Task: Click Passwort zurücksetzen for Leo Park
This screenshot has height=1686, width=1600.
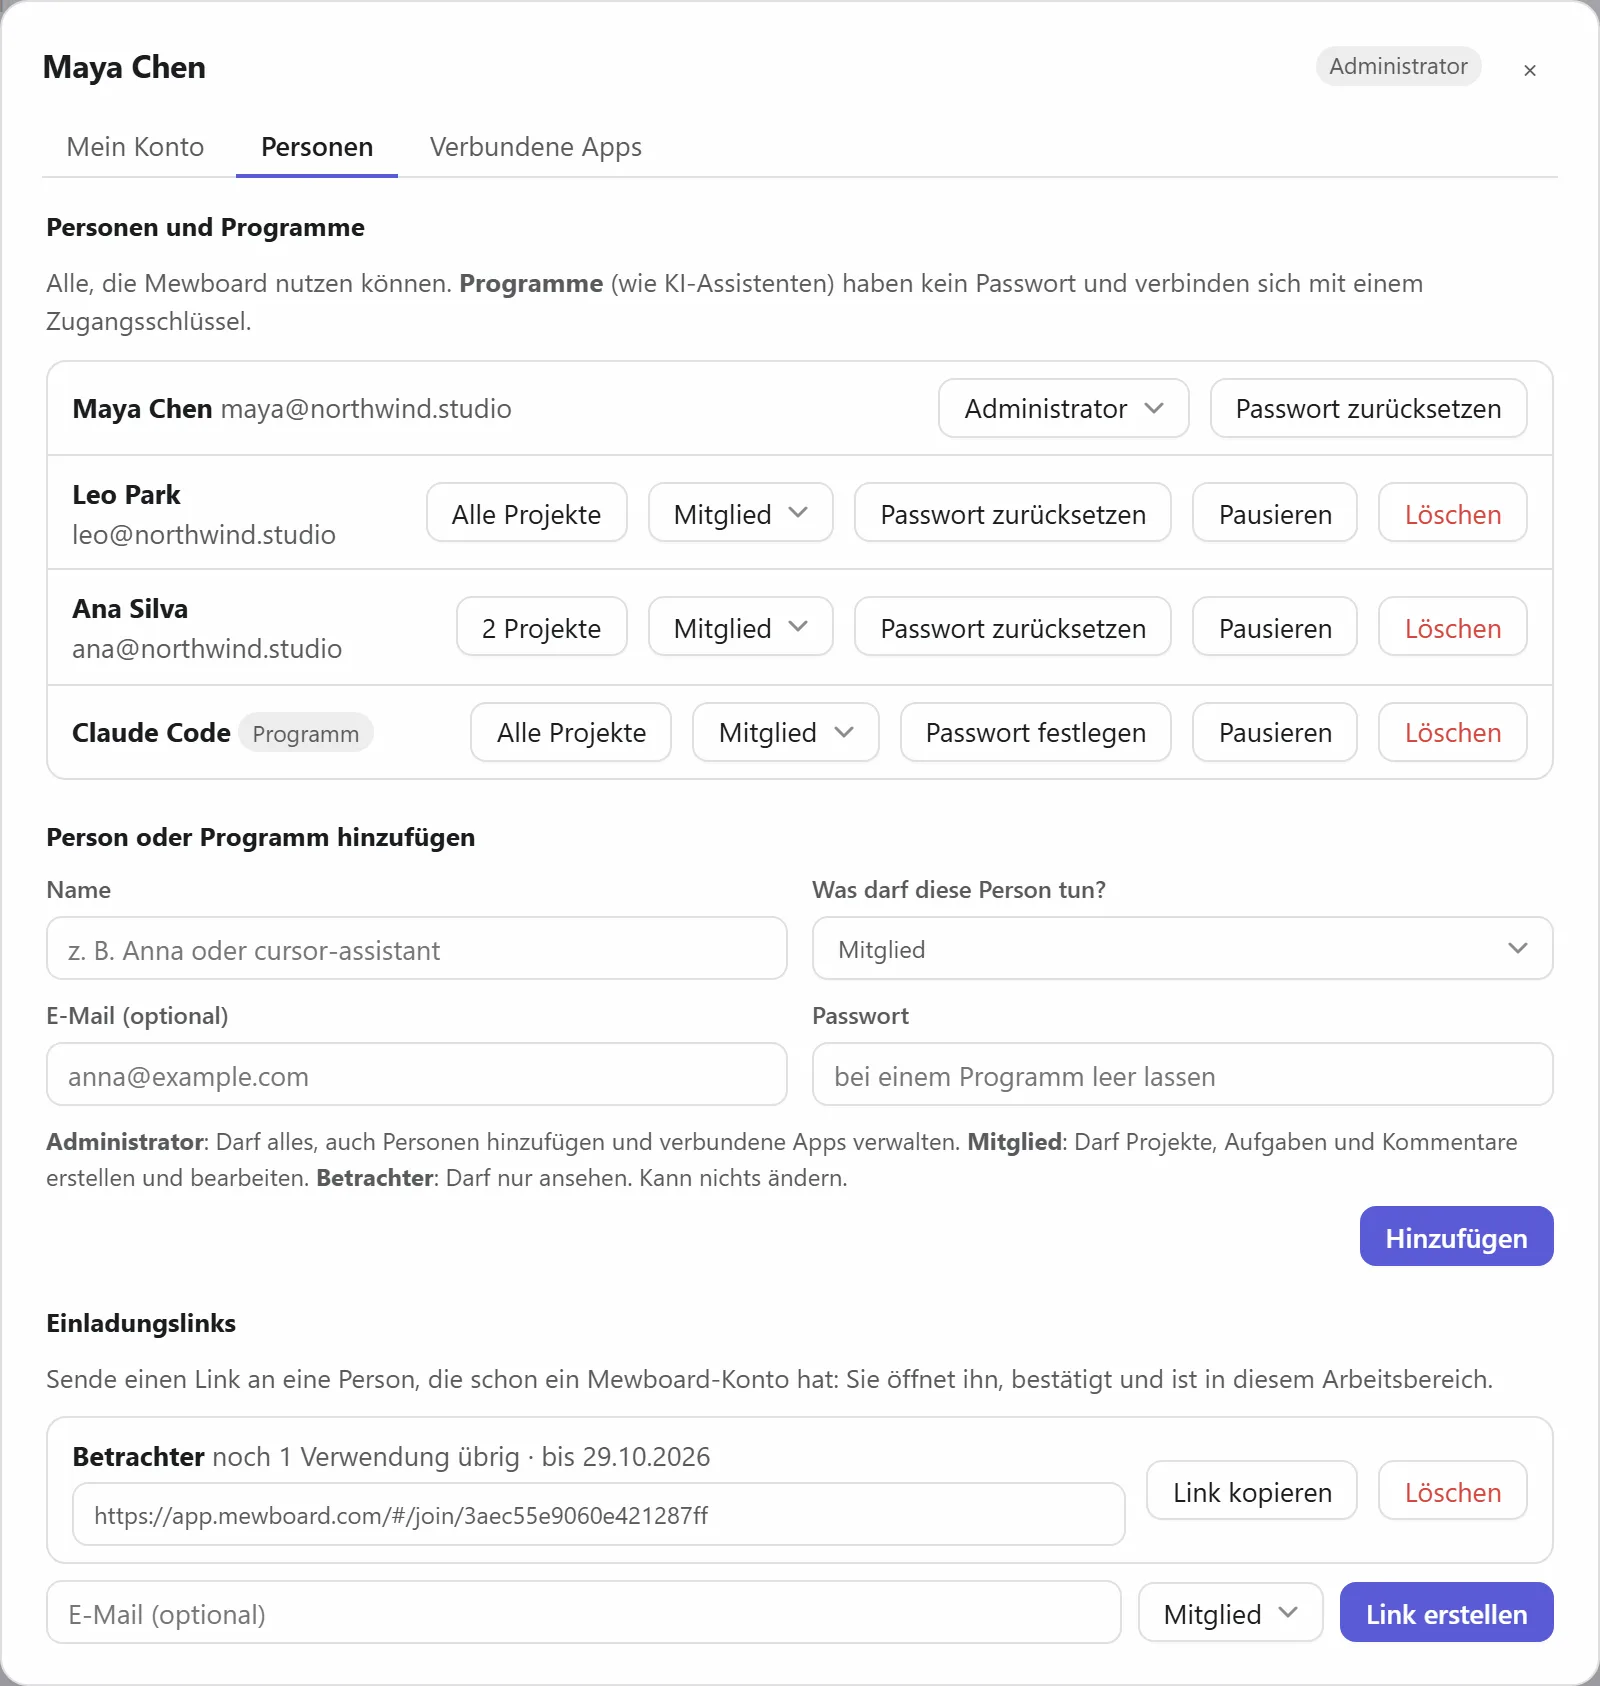Action: point(1012,513)
